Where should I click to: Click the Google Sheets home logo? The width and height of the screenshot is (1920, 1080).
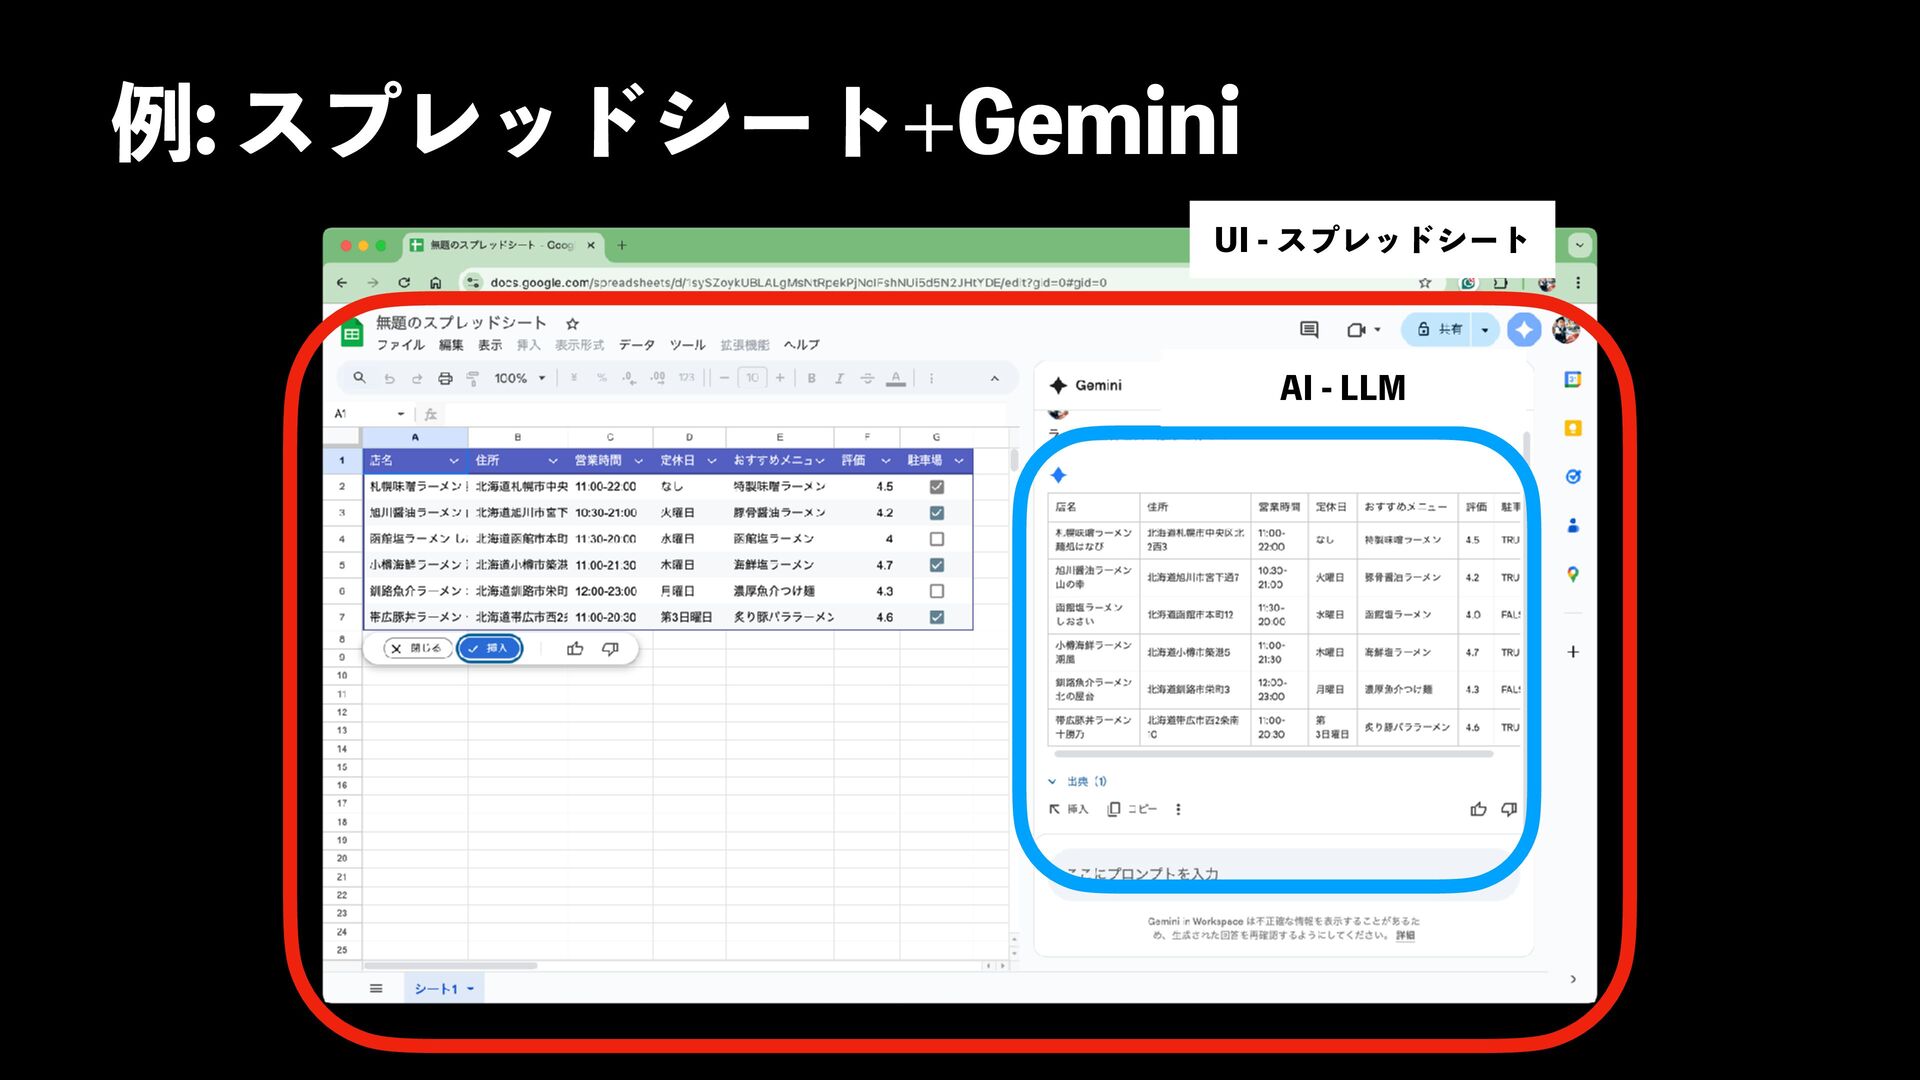pos(352,334)
